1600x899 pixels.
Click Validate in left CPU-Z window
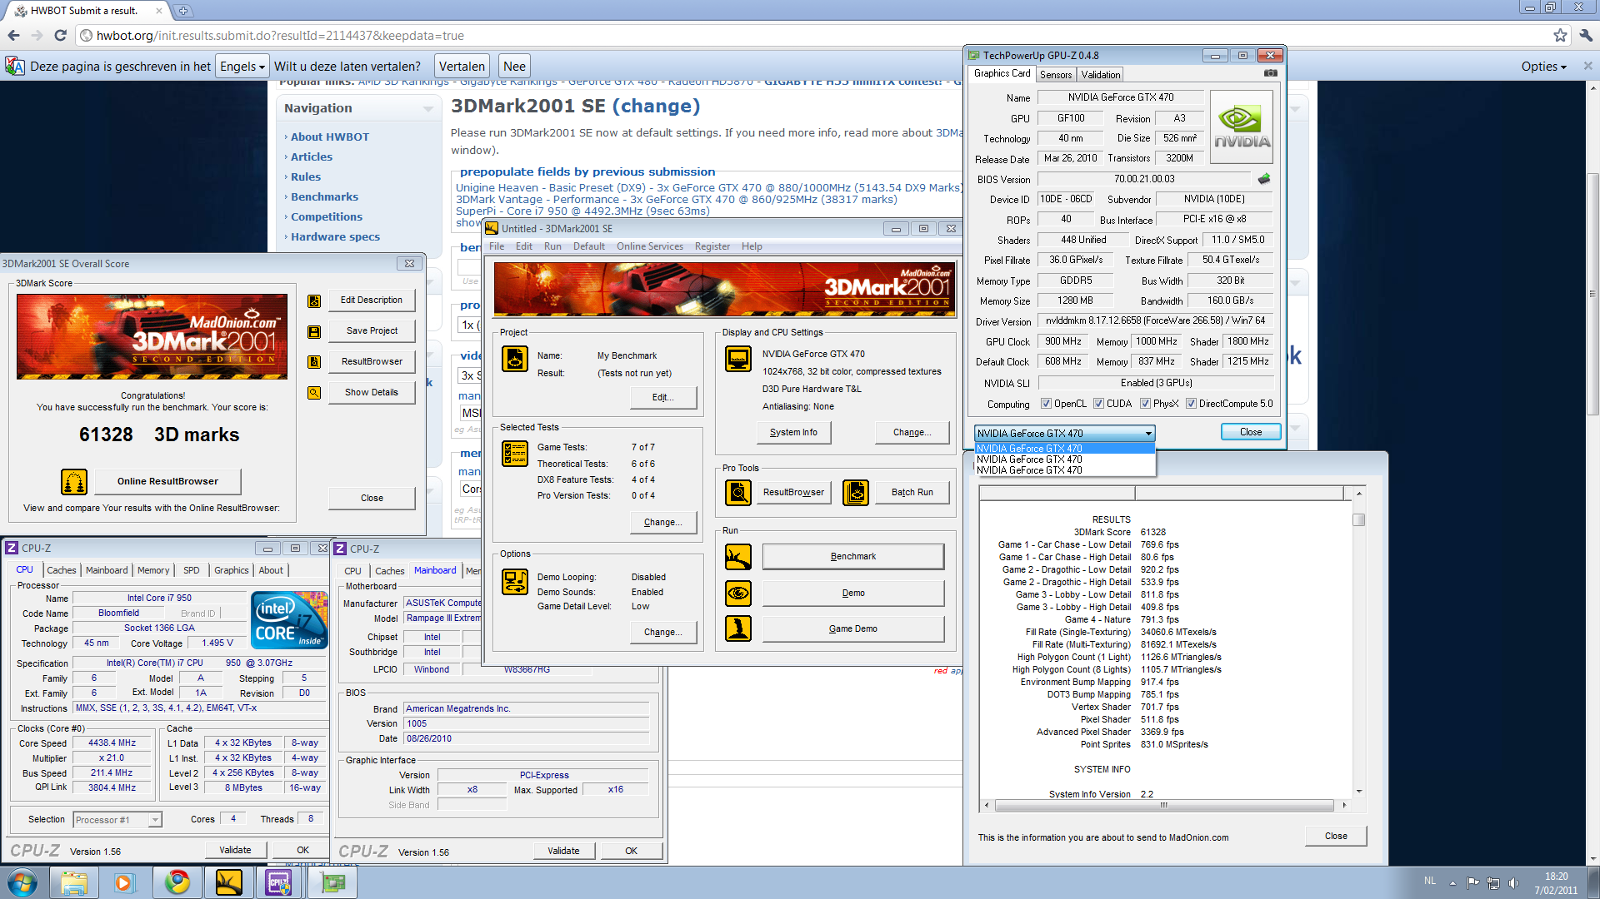coord(236,850)
